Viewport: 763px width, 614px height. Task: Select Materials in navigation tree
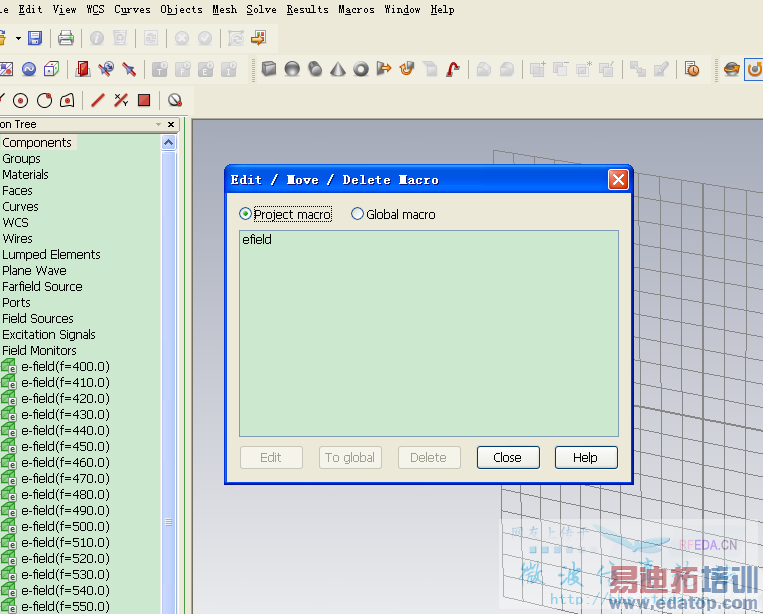(x=25, y=175)
